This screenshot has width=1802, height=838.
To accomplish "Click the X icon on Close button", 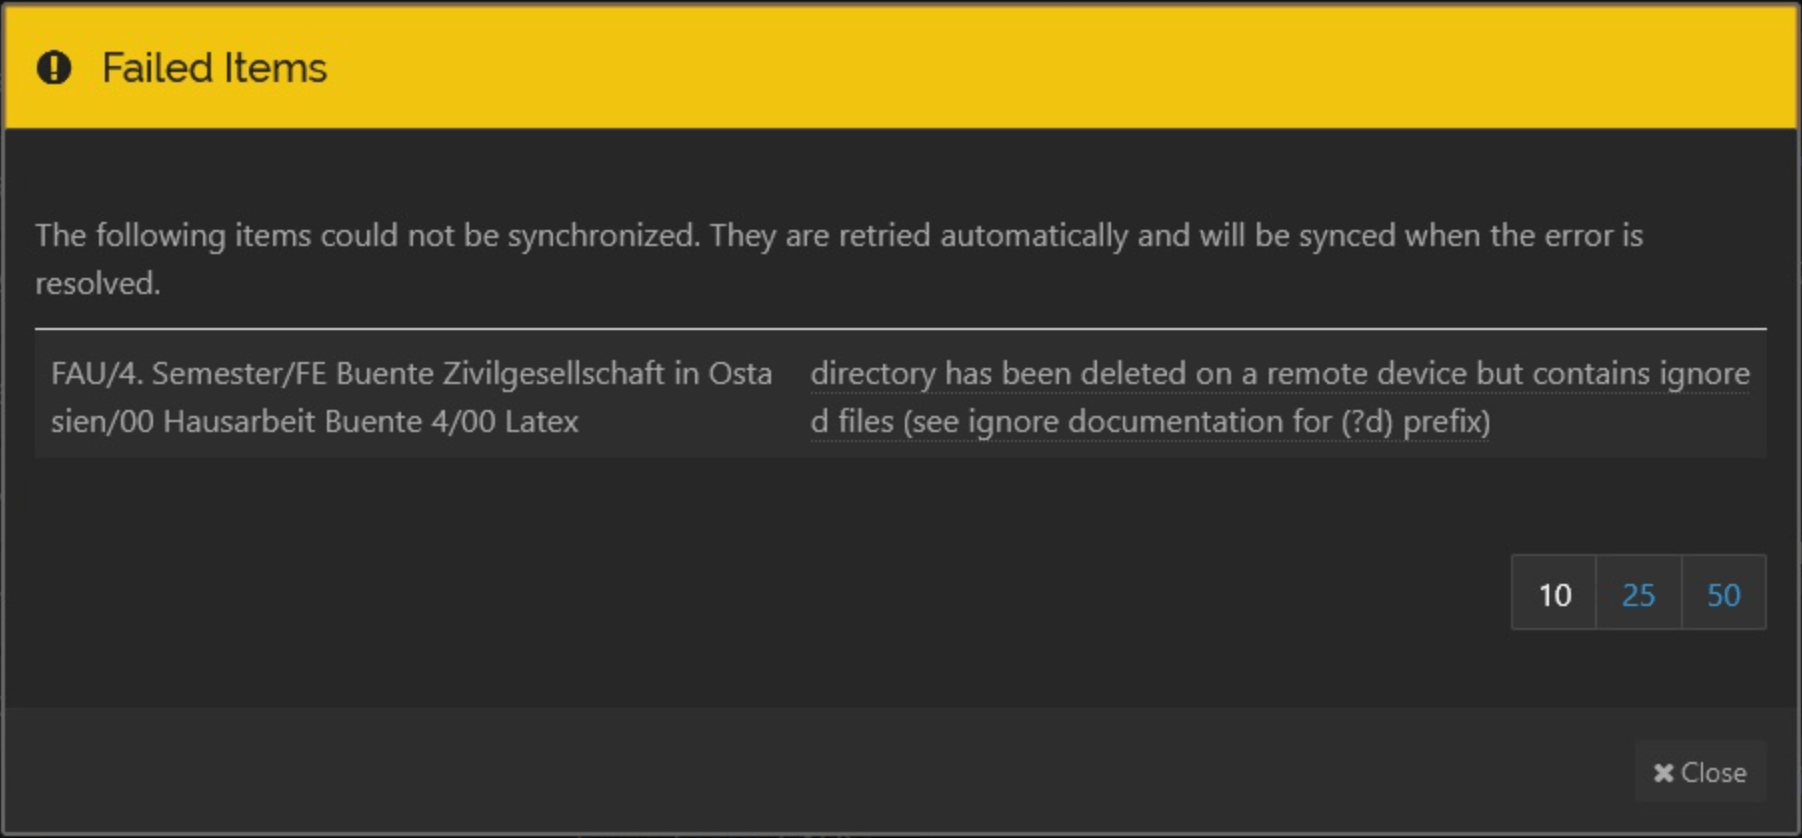I will tap(1663, 773).
